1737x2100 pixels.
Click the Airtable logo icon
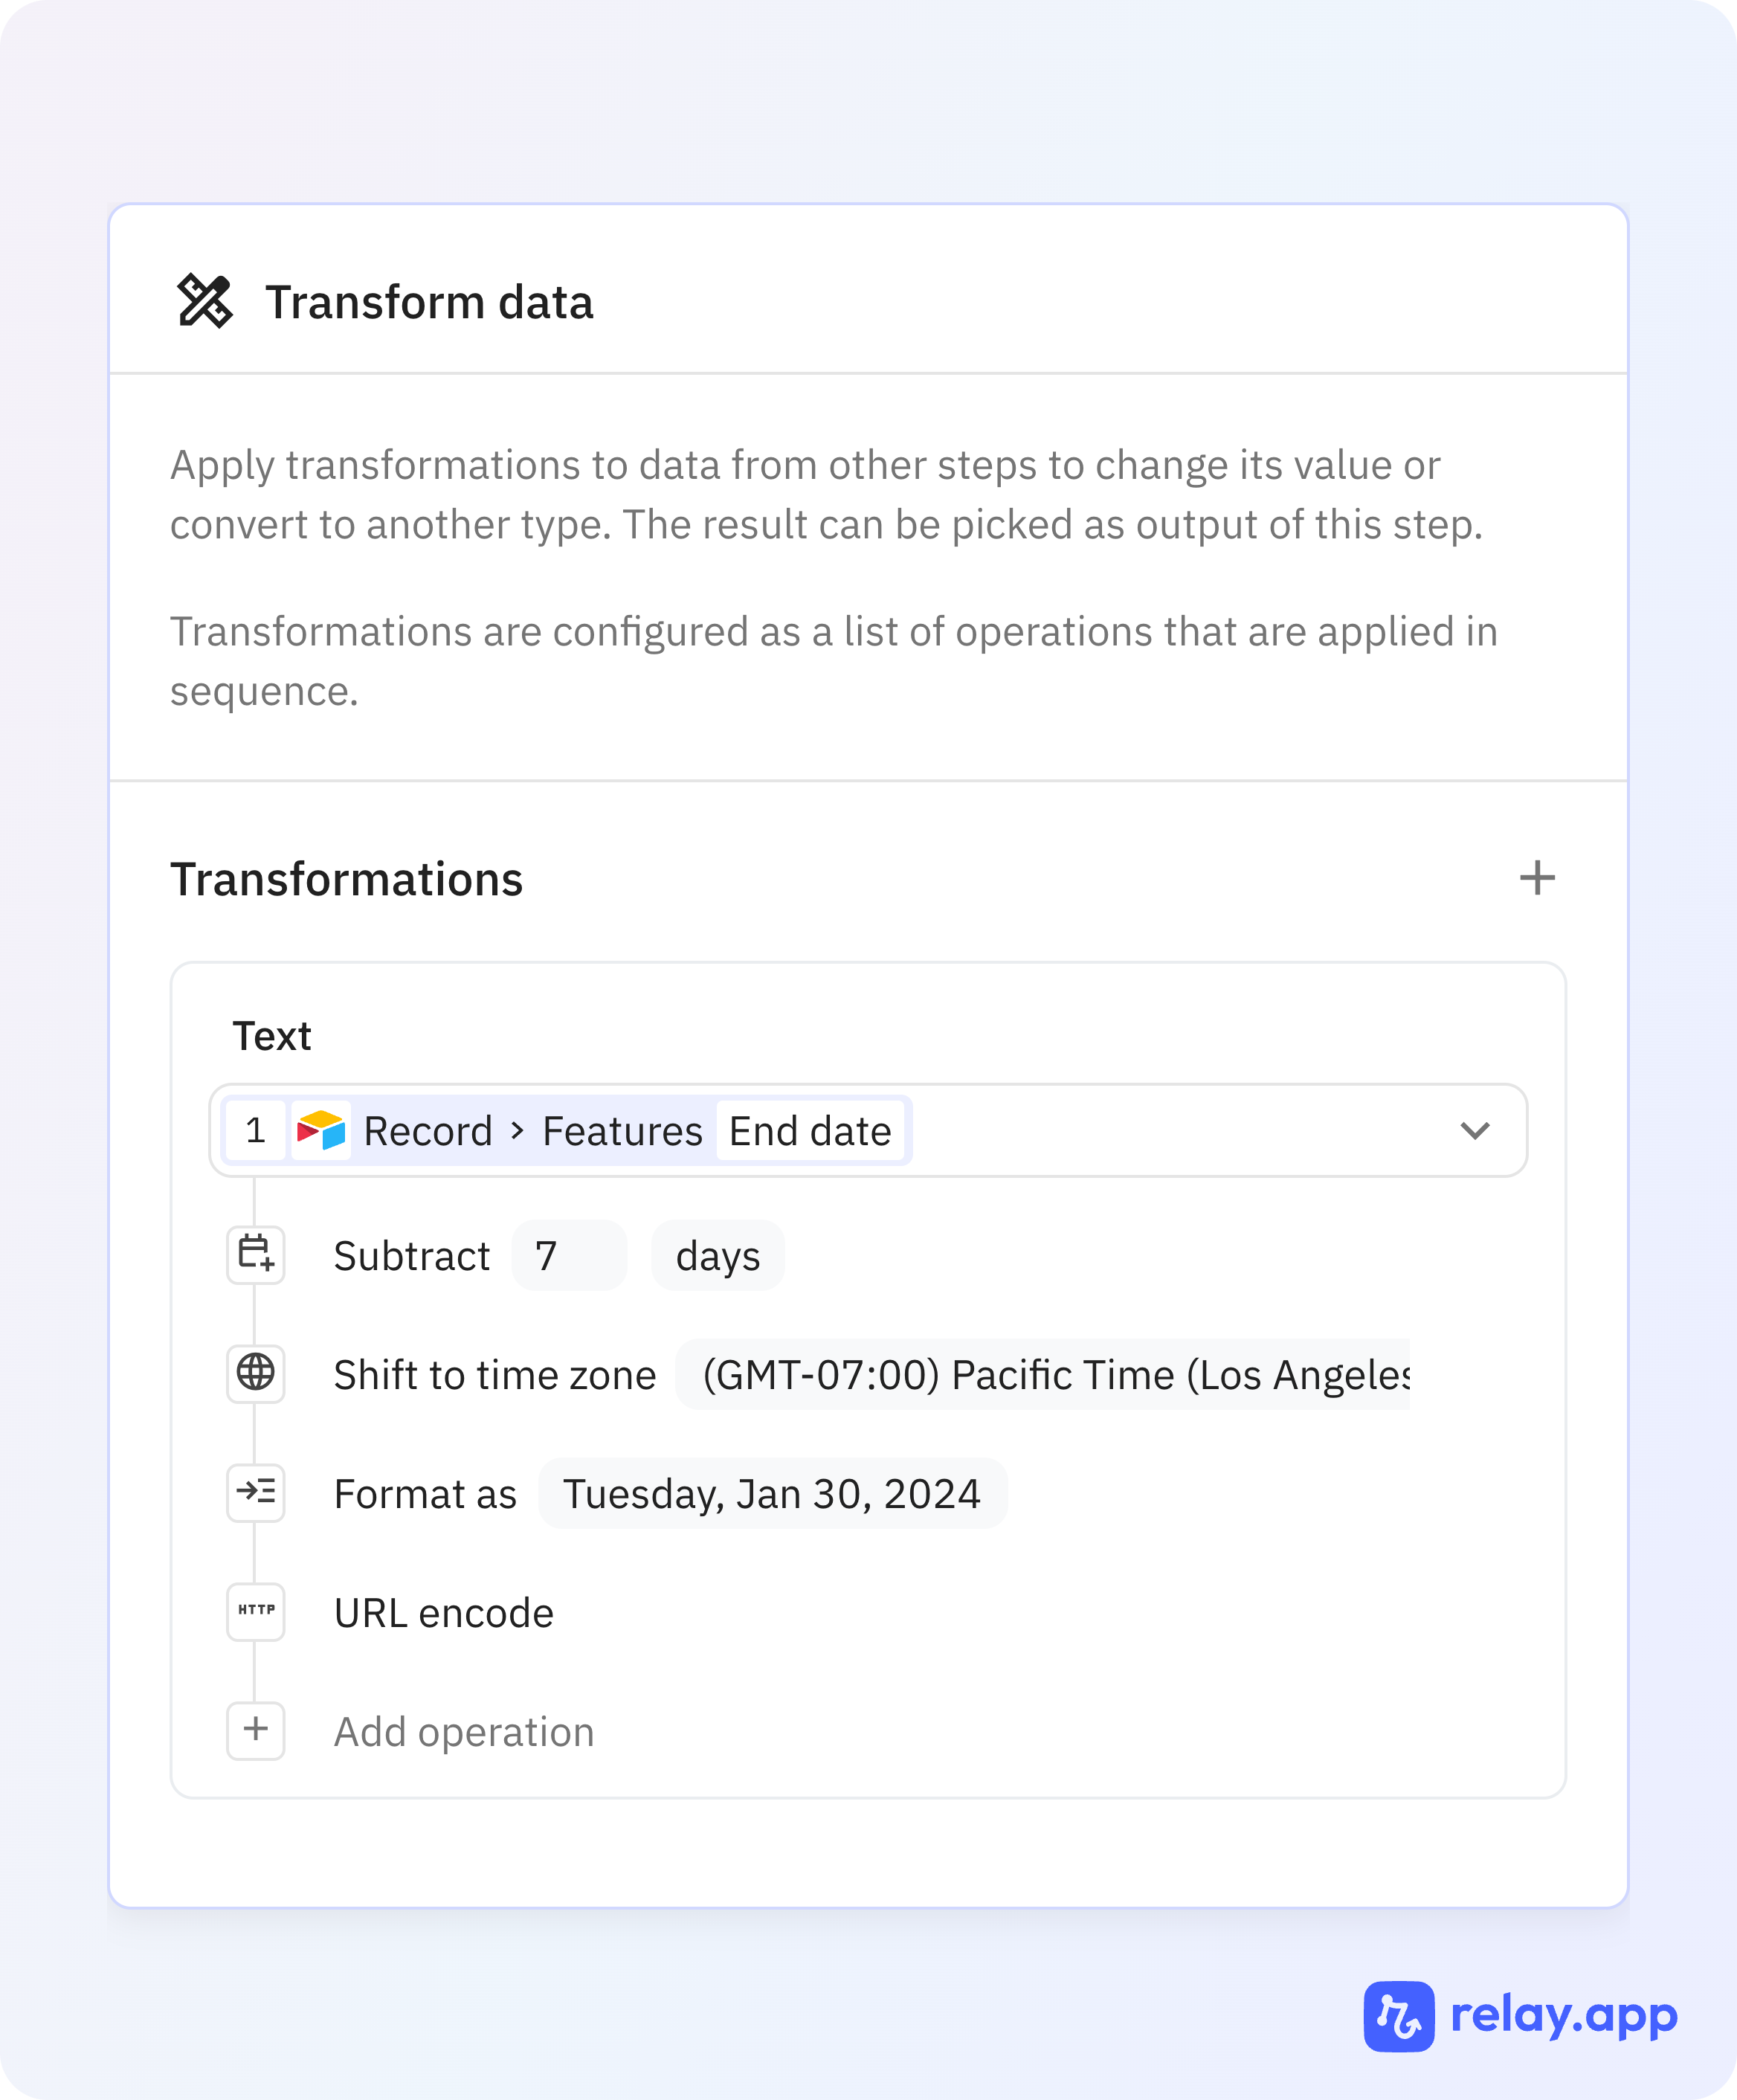pyautogui.click(x=321, y=1131)
